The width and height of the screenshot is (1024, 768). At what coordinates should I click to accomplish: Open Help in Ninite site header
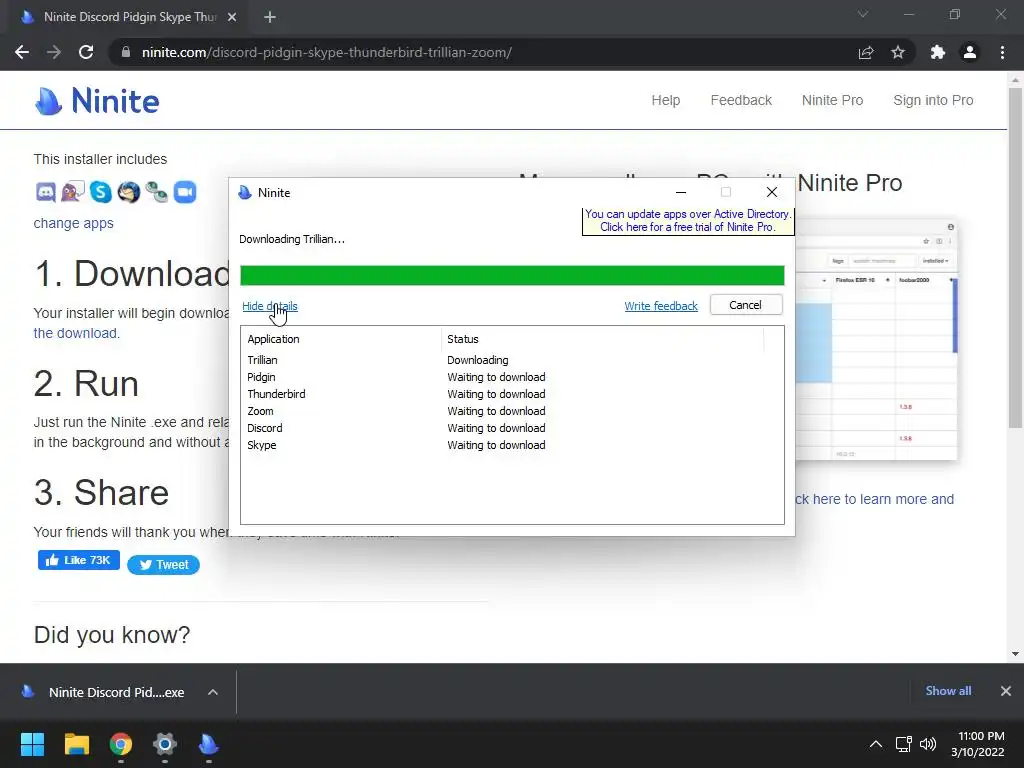[665, 100]
